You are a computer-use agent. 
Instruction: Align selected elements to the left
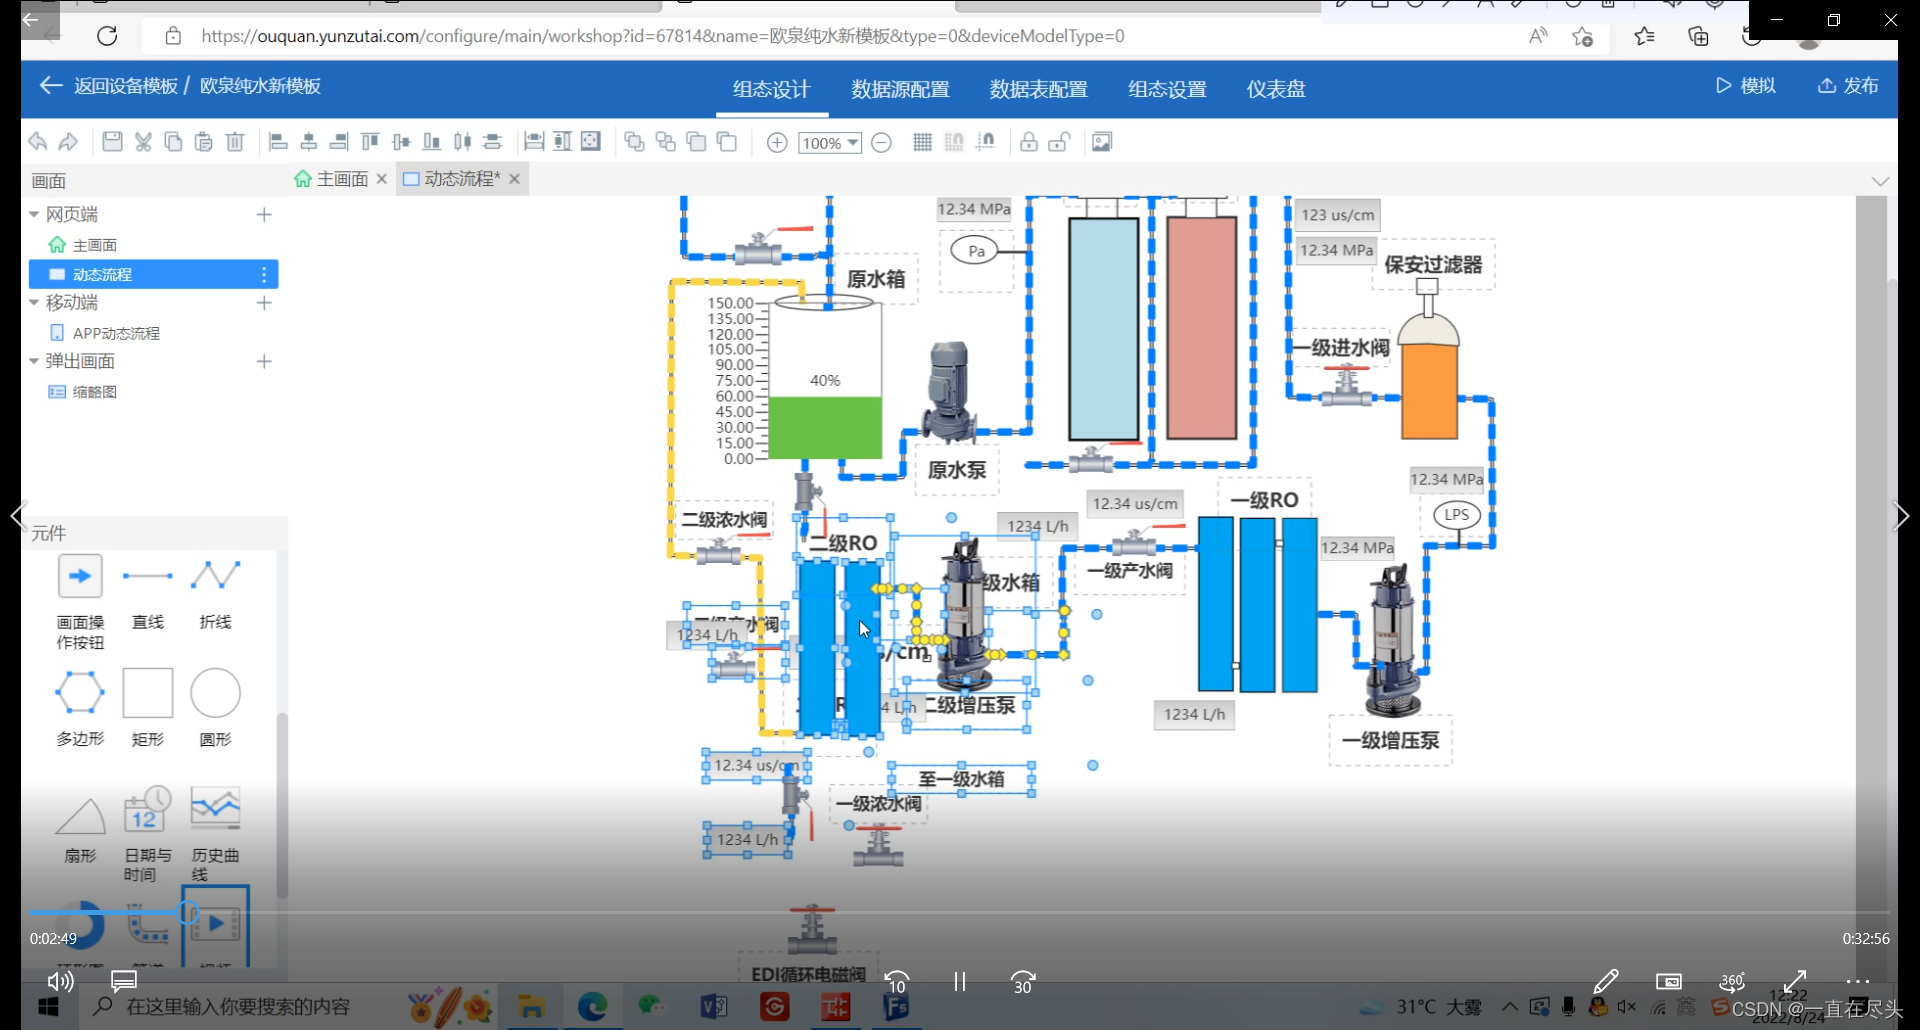click(x=278, y=142)
